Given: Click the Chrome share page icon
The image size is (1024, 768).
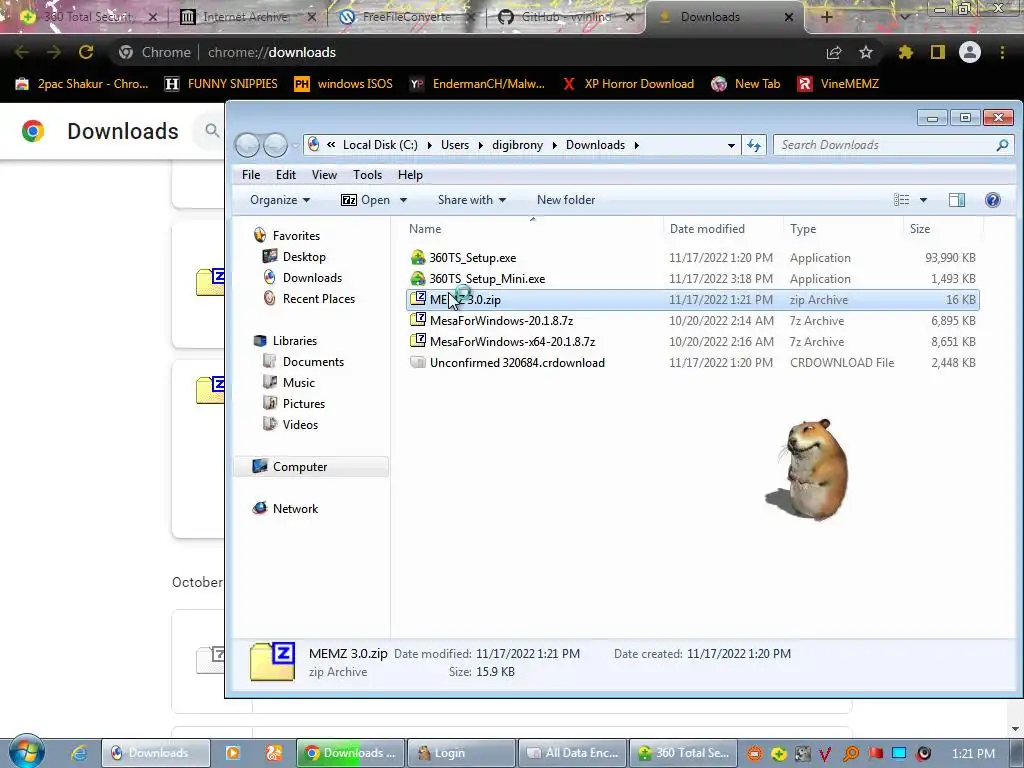Looking at the screenshot, I should 834,52.
